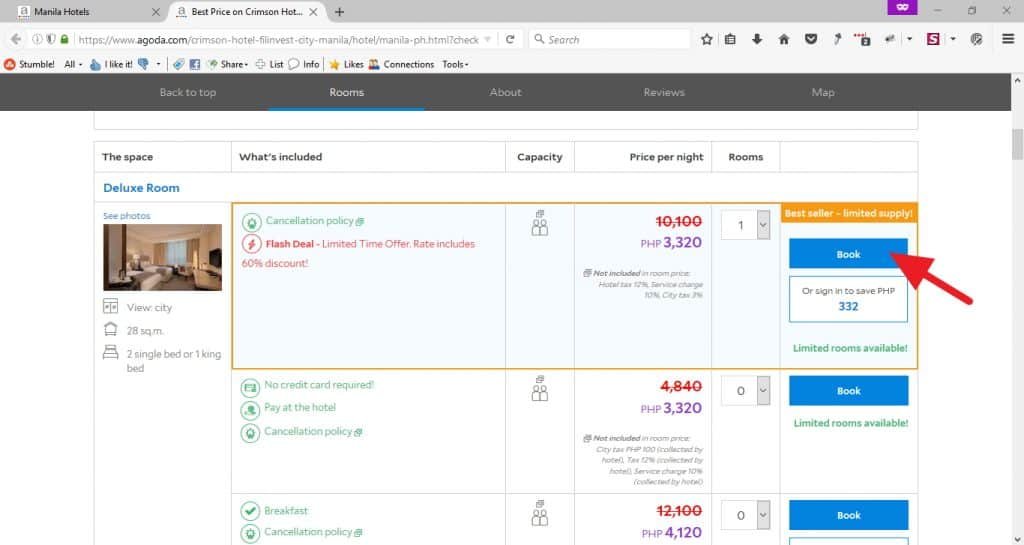Click the 'Pay at the hotel' text
The width and height of the screenshot is (1024, 545).
pyautogui.click(x=300, y=407)
